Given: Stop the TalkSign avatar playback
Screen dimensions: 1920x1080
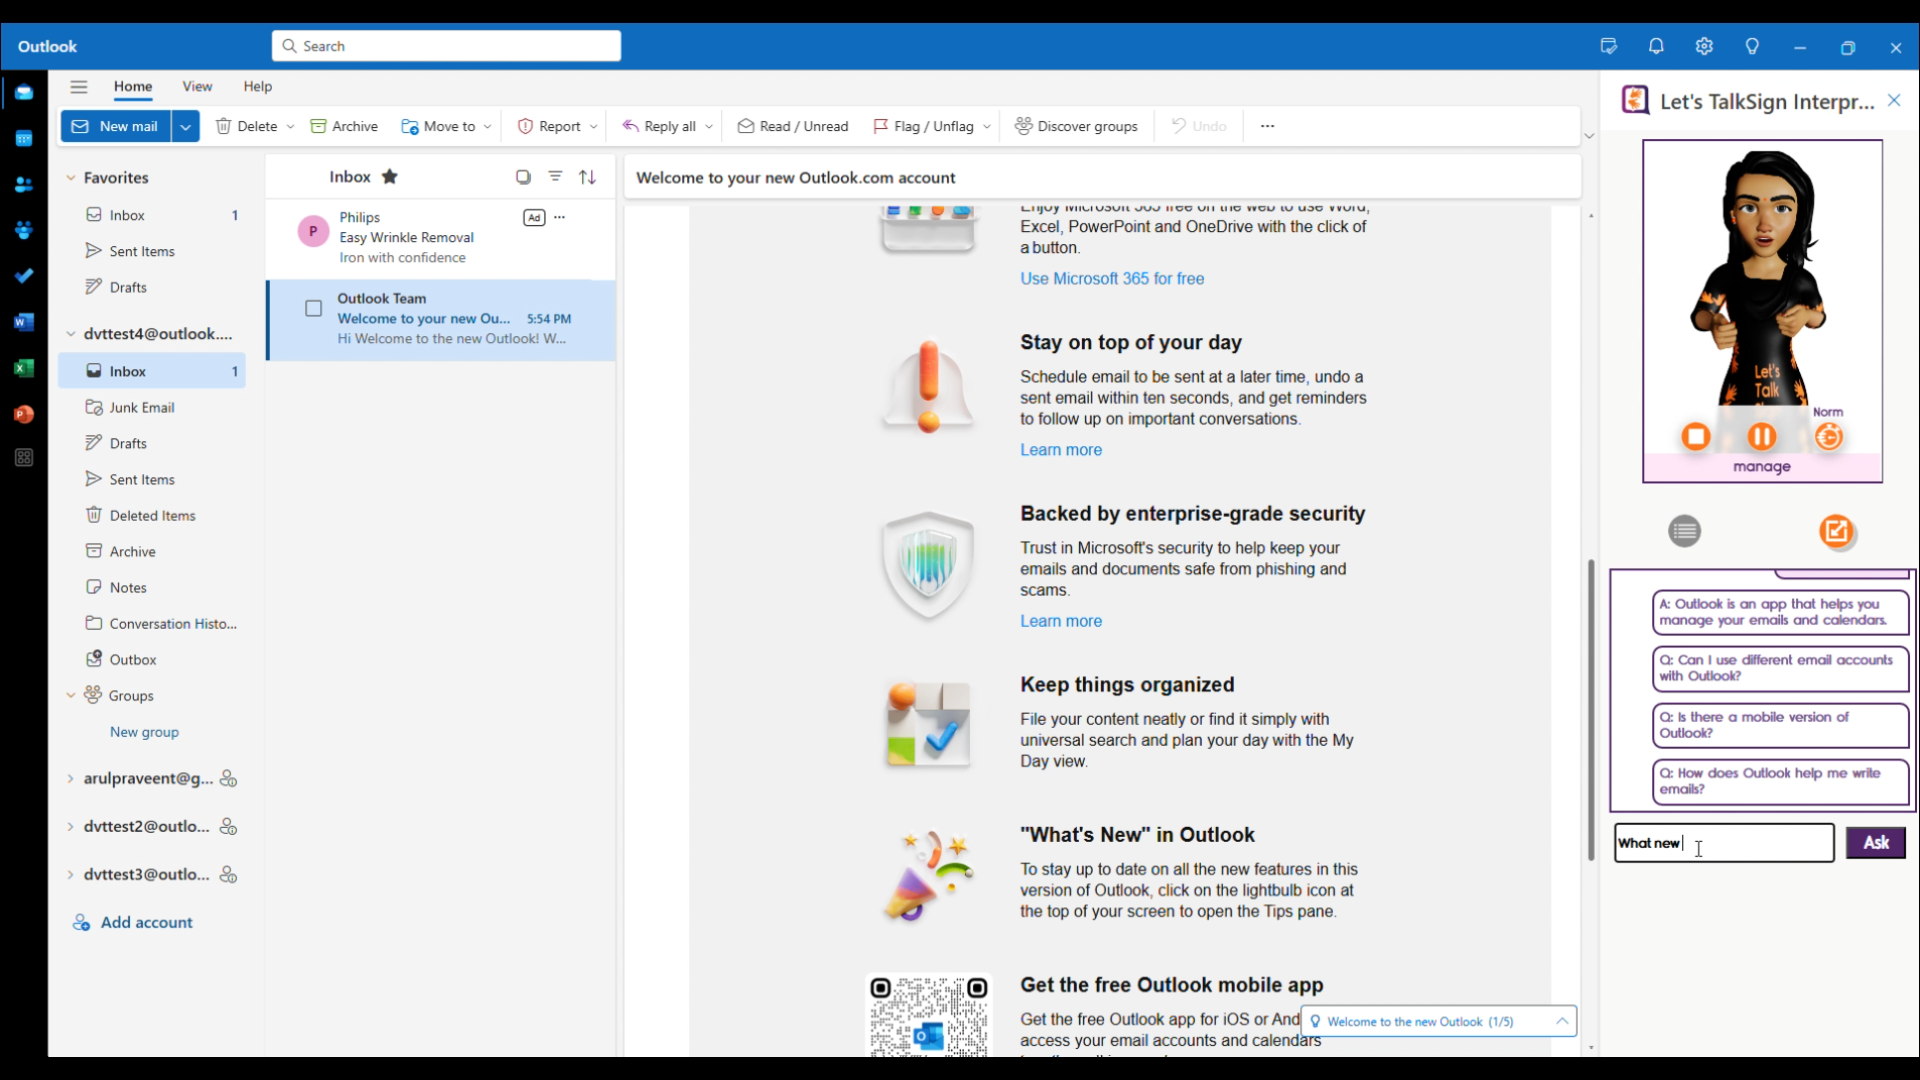Looking at the screenshot, I should [x=1696, y=437].
